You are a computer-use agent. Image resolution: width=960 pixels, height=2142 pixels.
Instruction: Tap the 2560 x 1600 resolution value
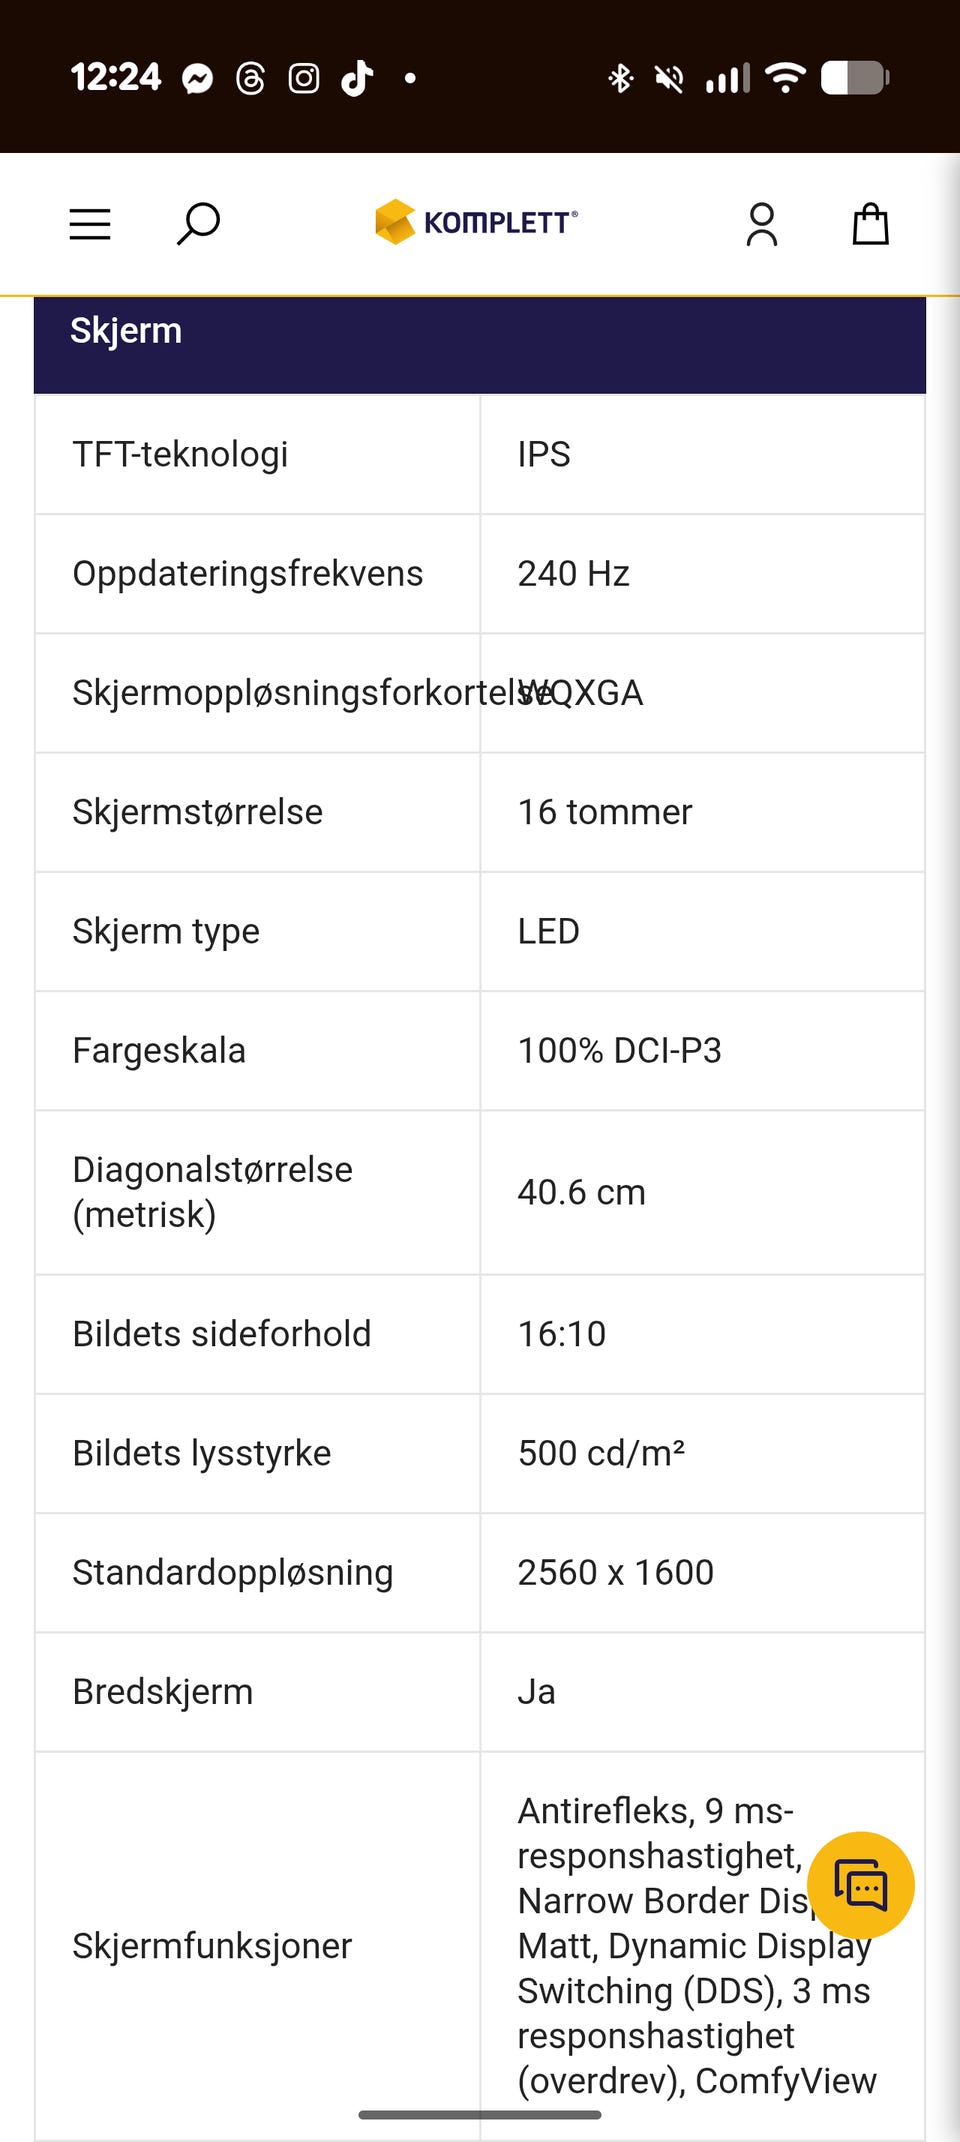coord(616,1573)
